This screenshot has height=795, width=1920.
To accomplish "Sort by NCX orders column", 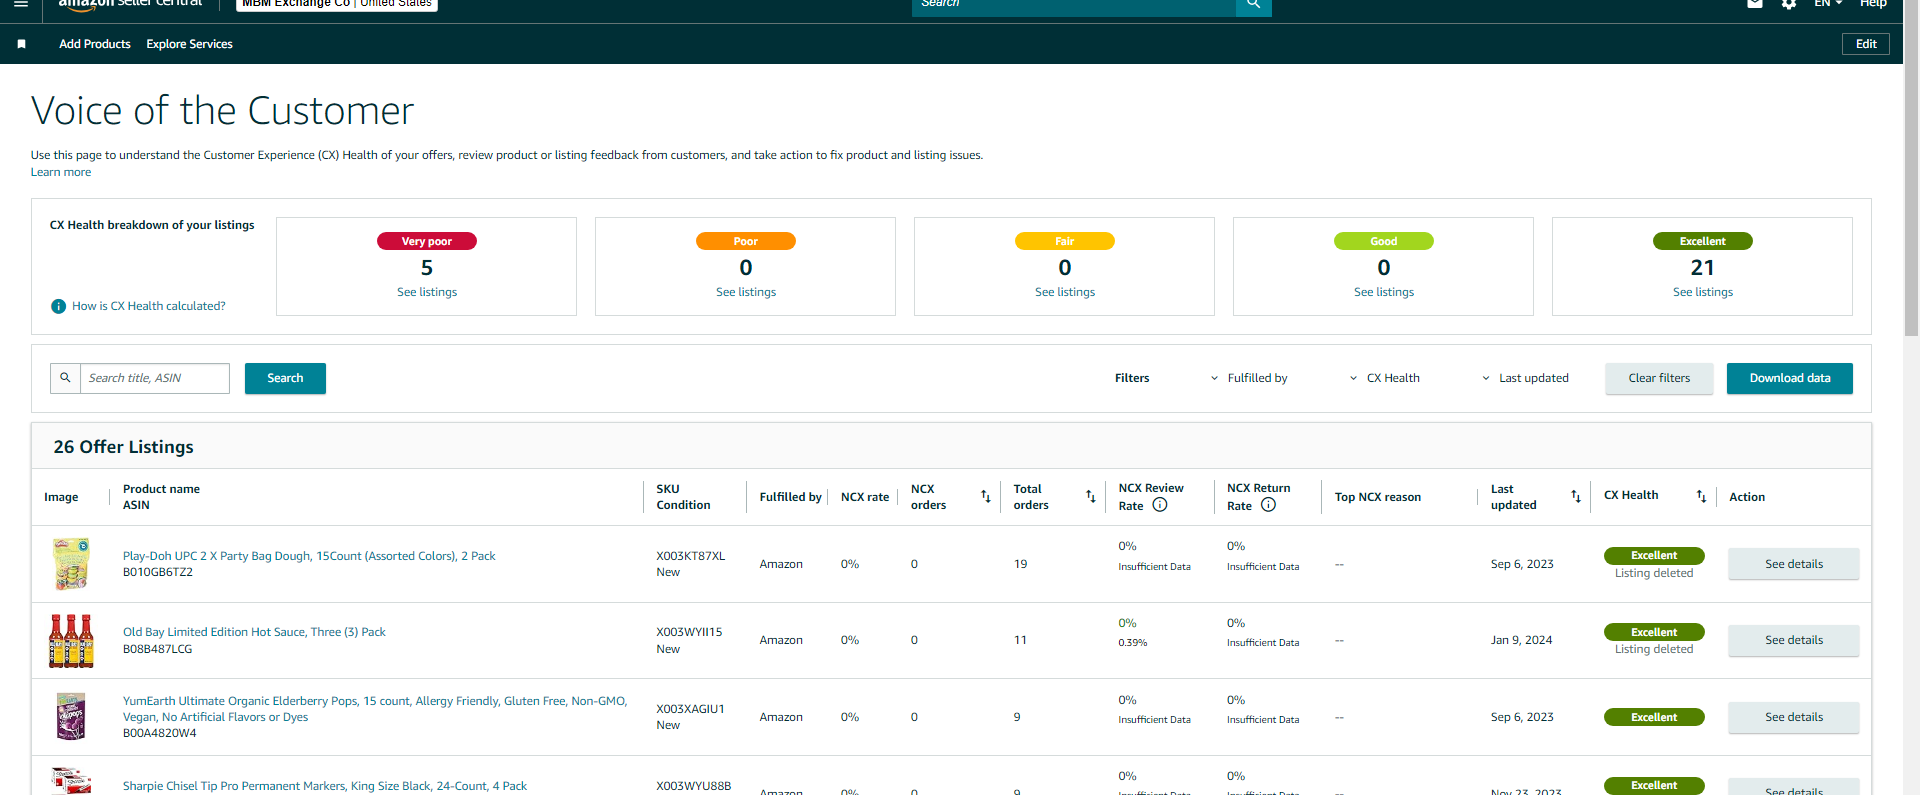I will [986, 497].
